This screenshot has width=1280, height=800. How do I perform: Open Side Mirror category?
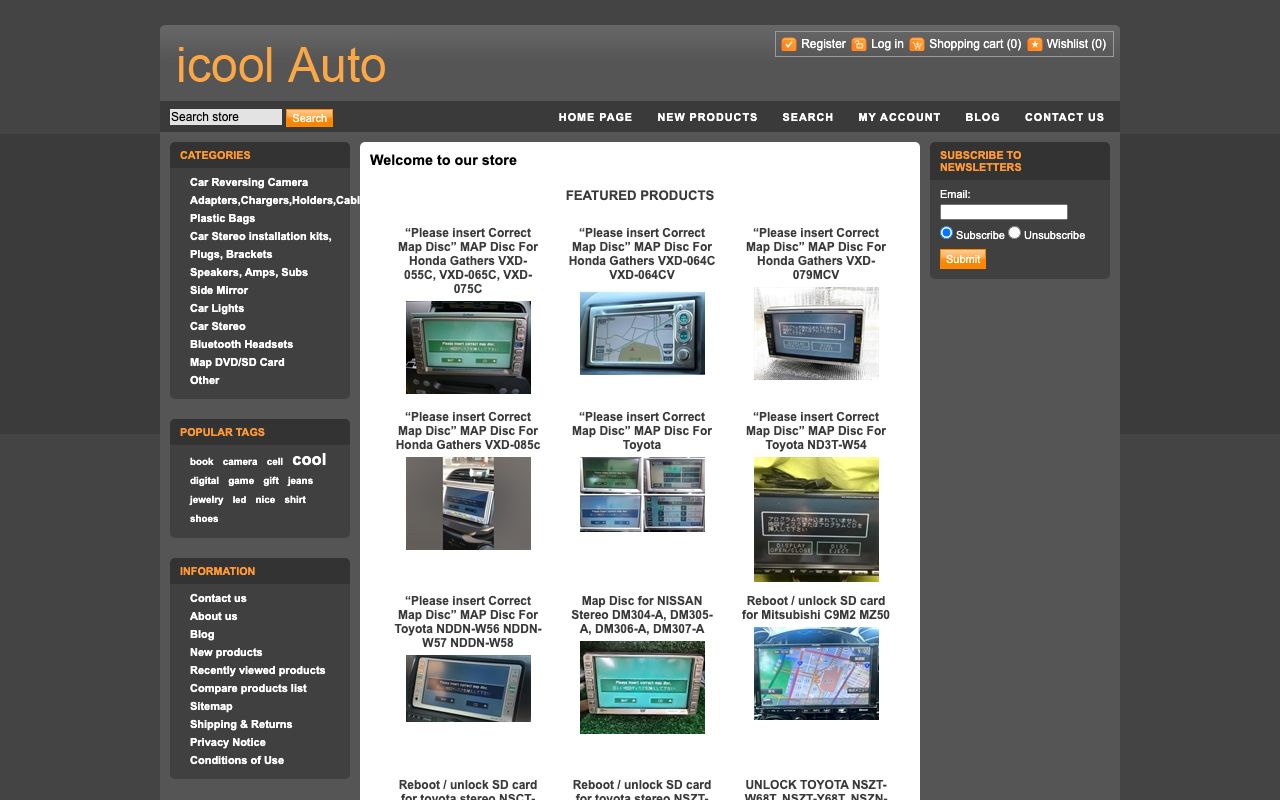point(219,290)
